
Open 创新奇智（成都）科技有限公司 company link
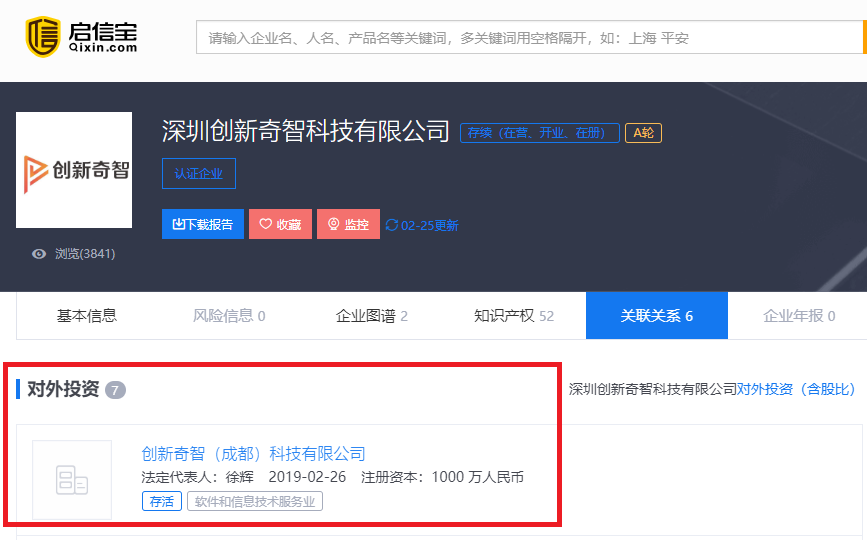pyautogui.click(x=253, y=454)
